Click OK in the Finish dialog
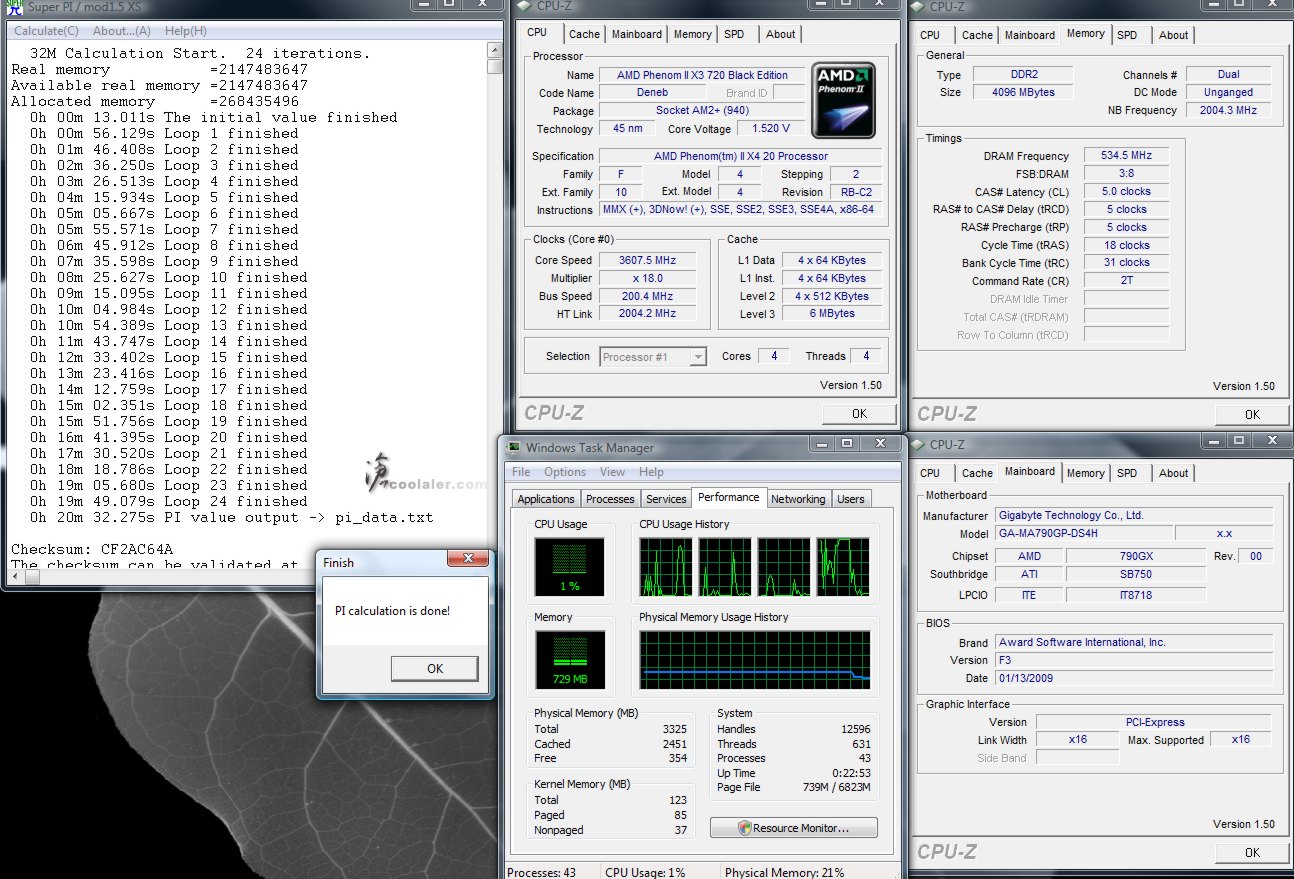 (434, 668)
